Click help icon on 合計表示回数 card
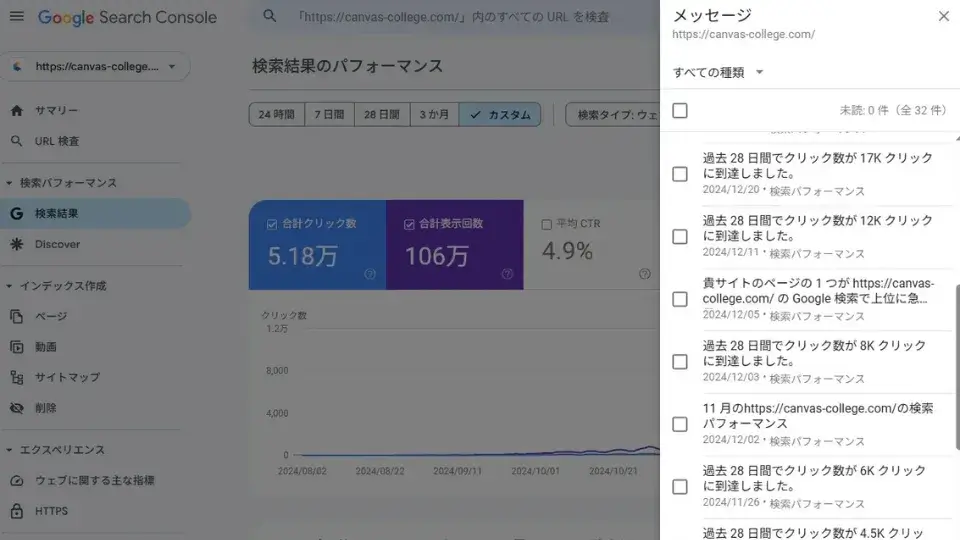 [x=507, y=274]
